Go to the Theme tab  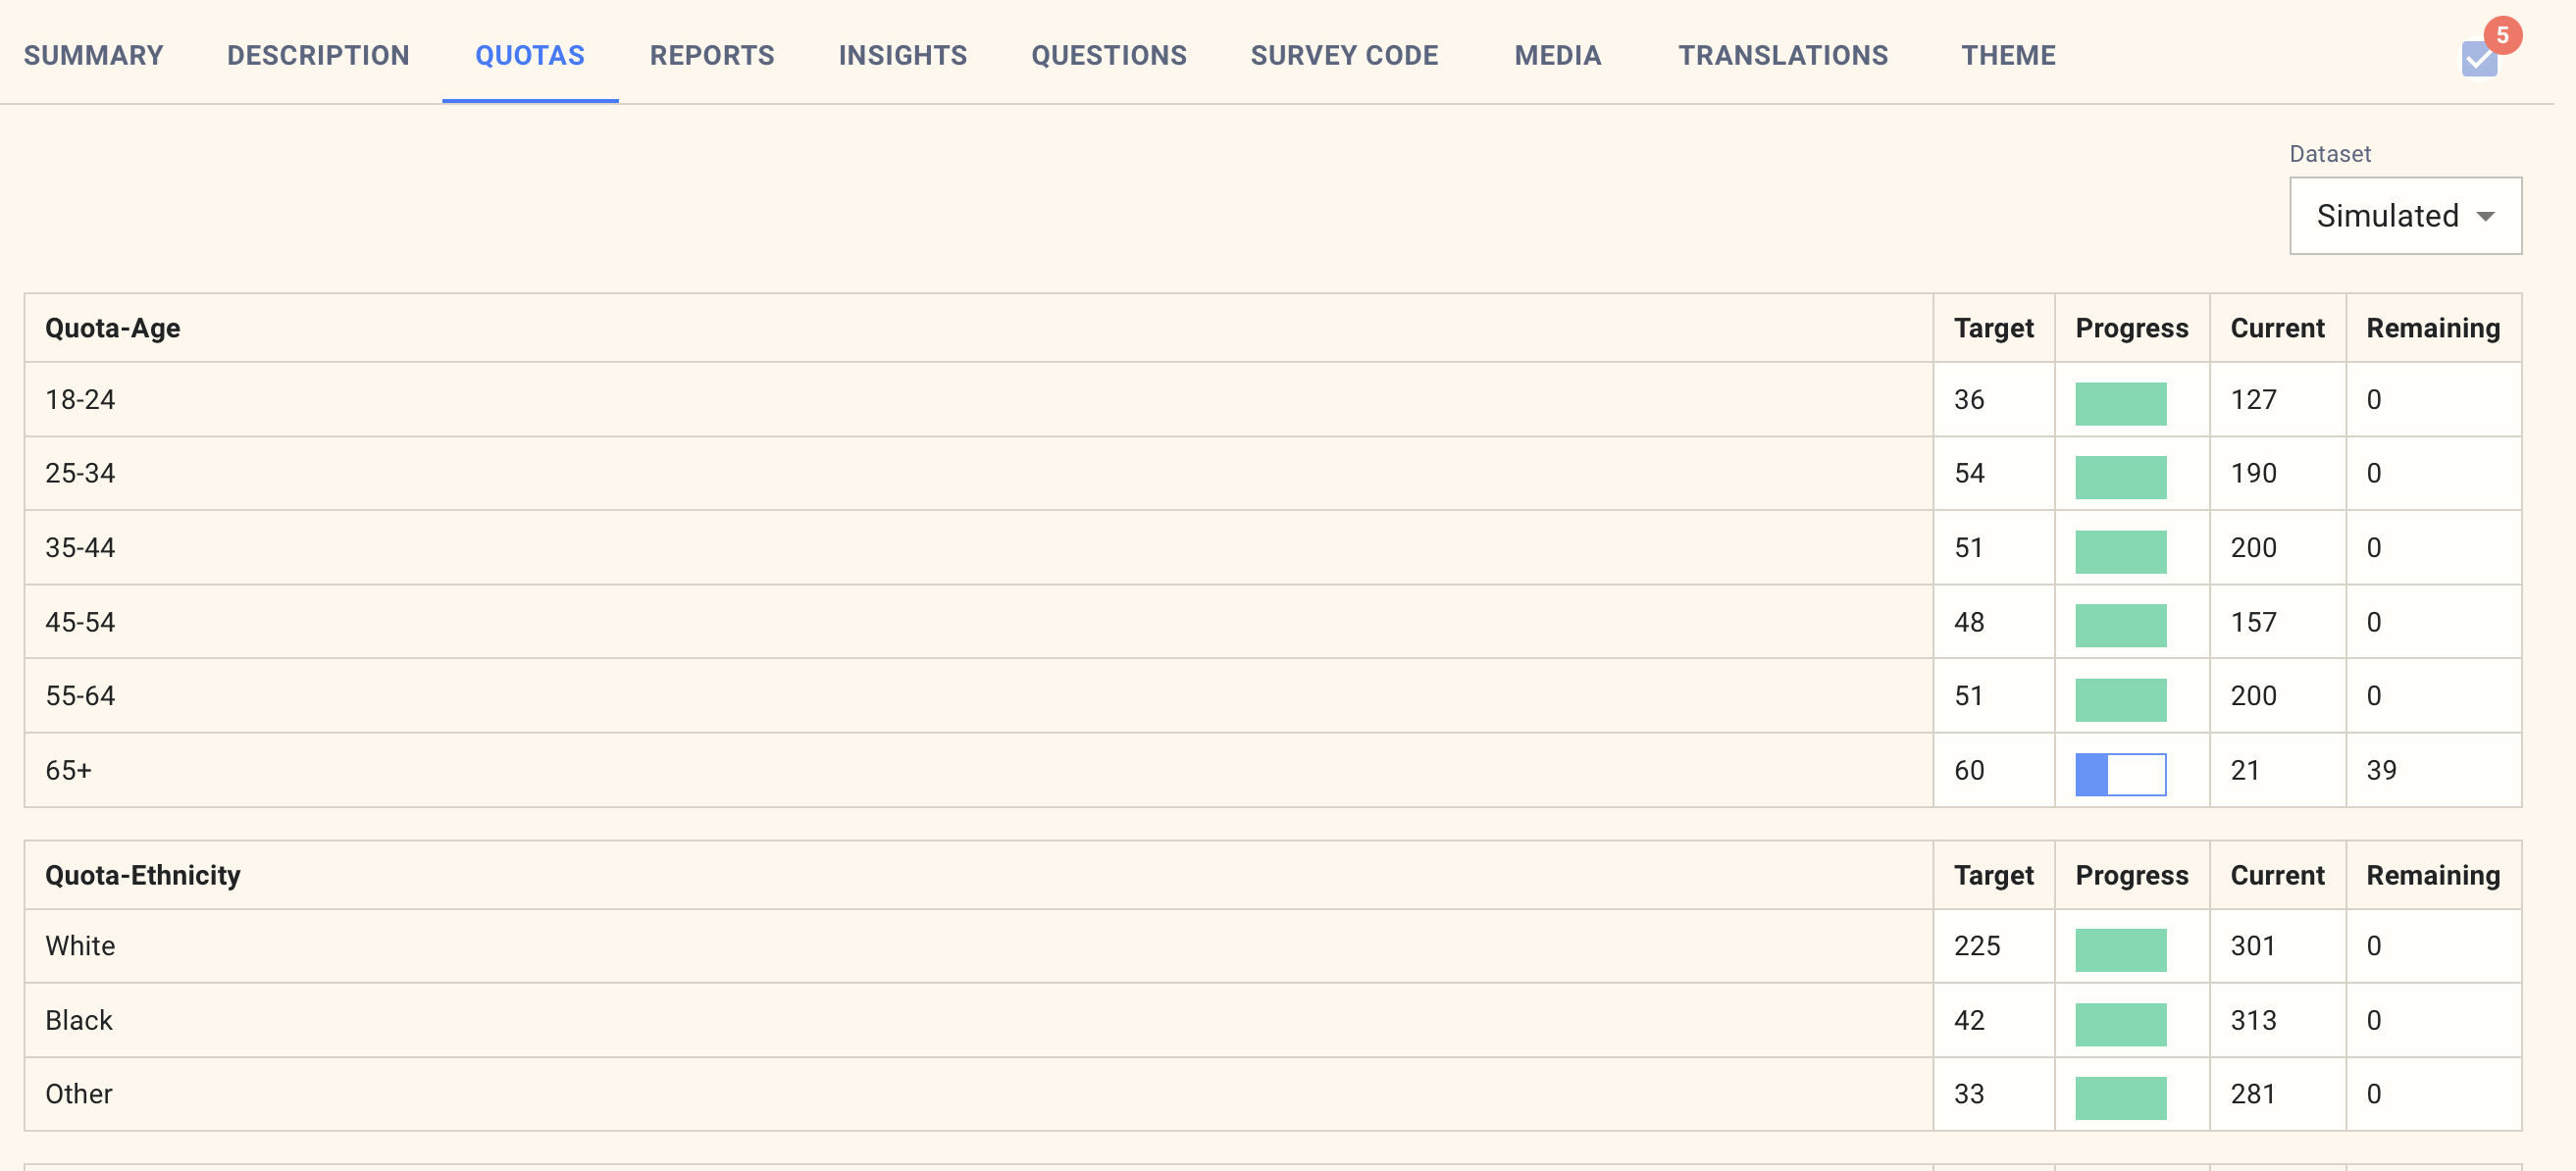coord(2007,55)
